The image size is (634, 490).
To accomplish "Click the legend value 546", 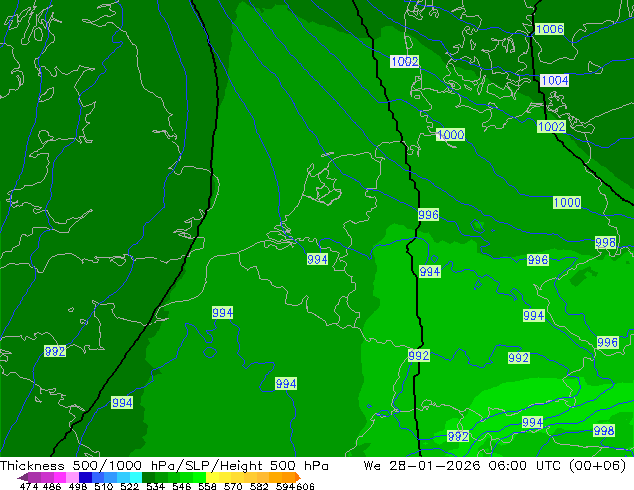I will [x=182, y=486].
